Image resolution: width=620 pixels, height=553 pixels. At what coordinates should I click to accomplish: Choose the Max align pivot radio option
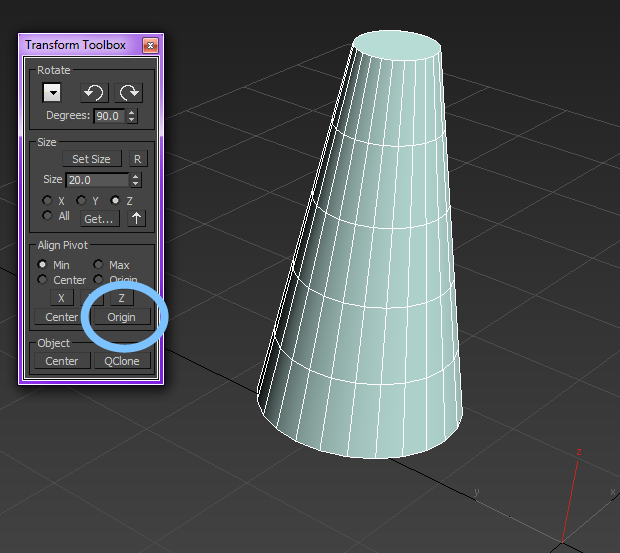98,265
